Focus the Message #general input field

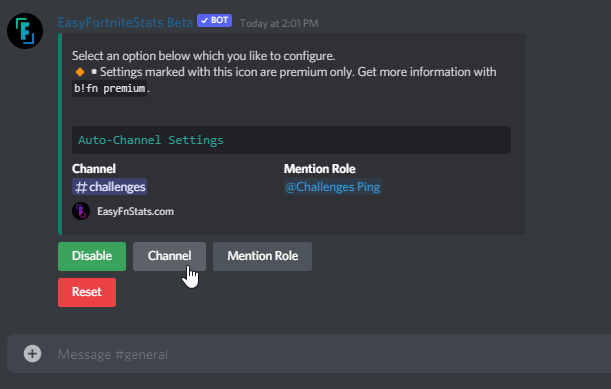click(x=327, y=354)
